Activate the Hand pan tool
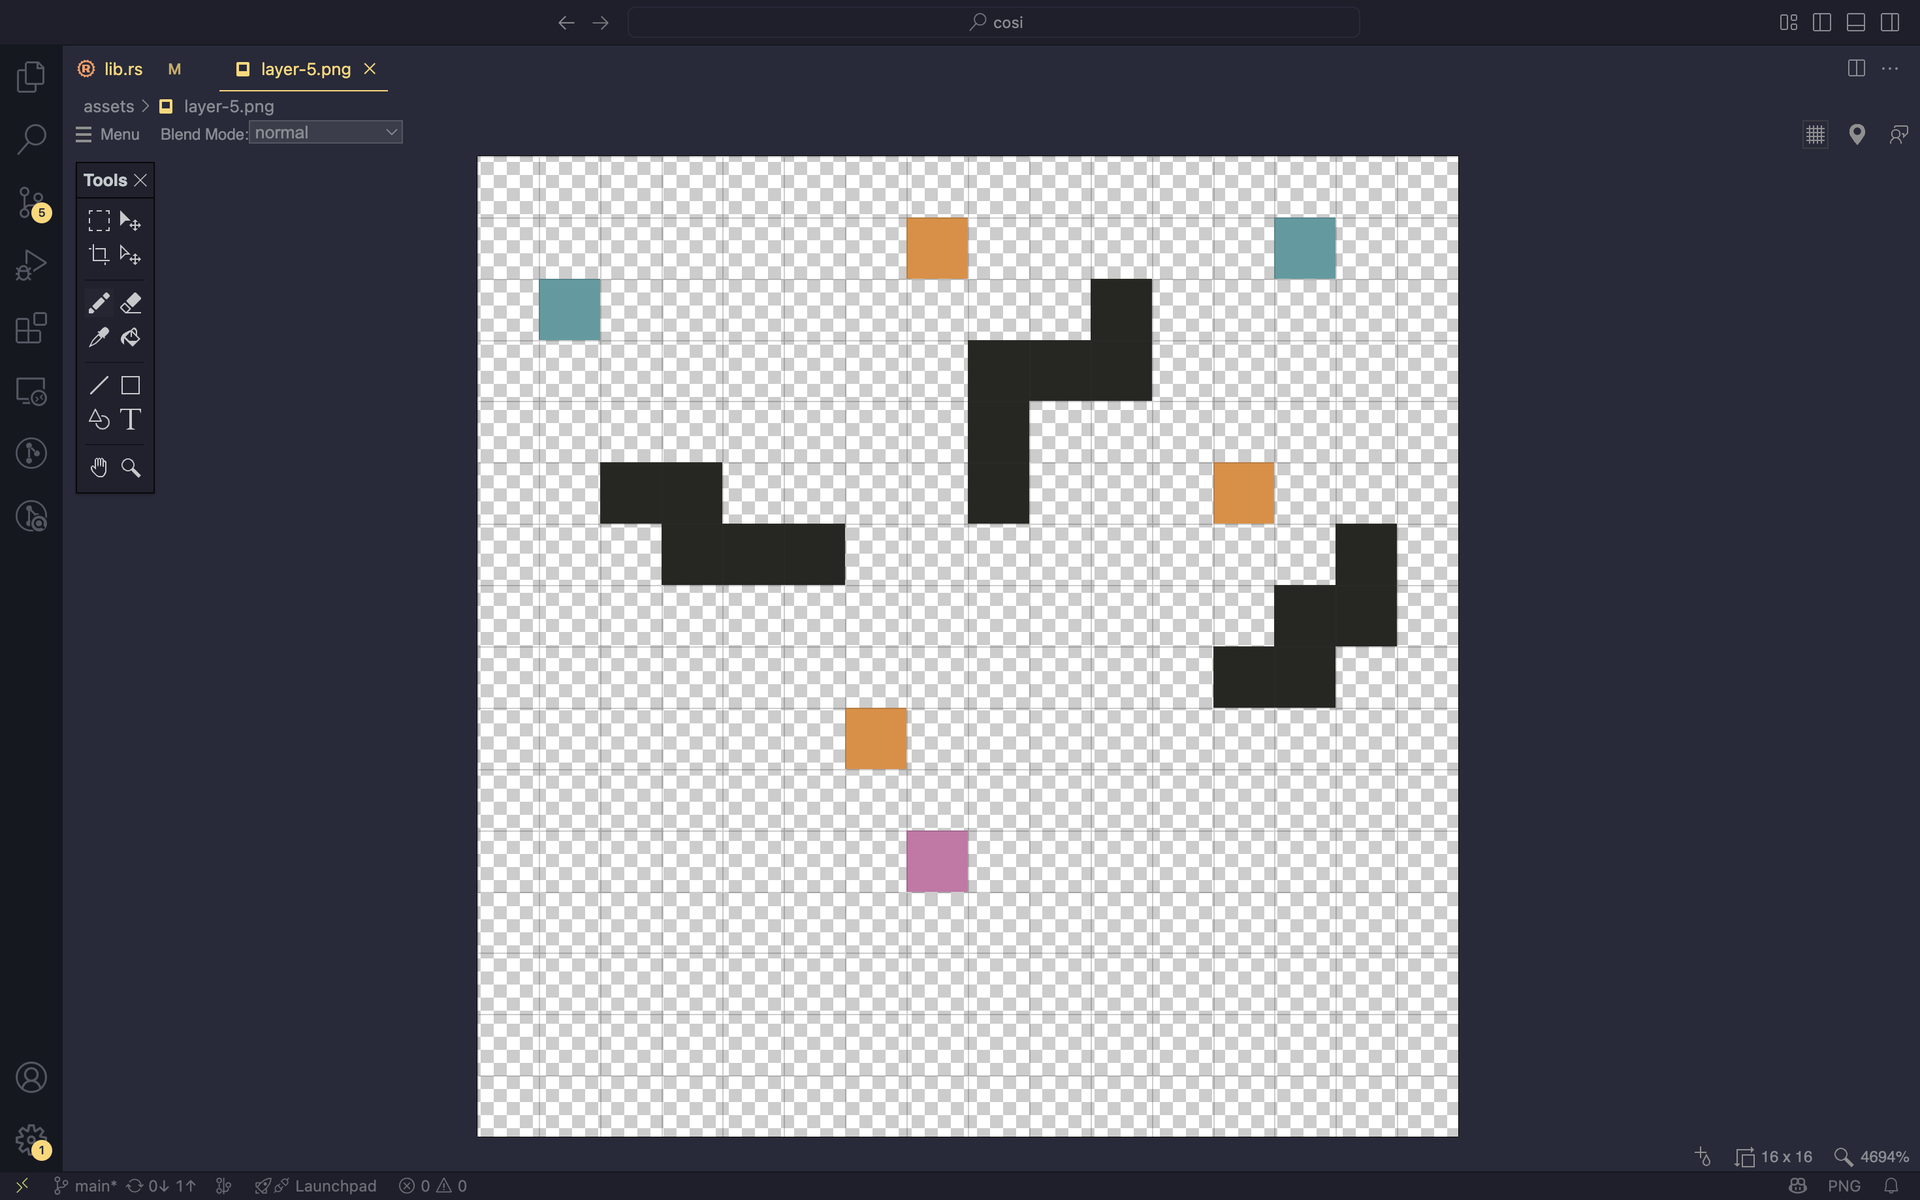This screenshot has height=1200, width=1920. 98,468
